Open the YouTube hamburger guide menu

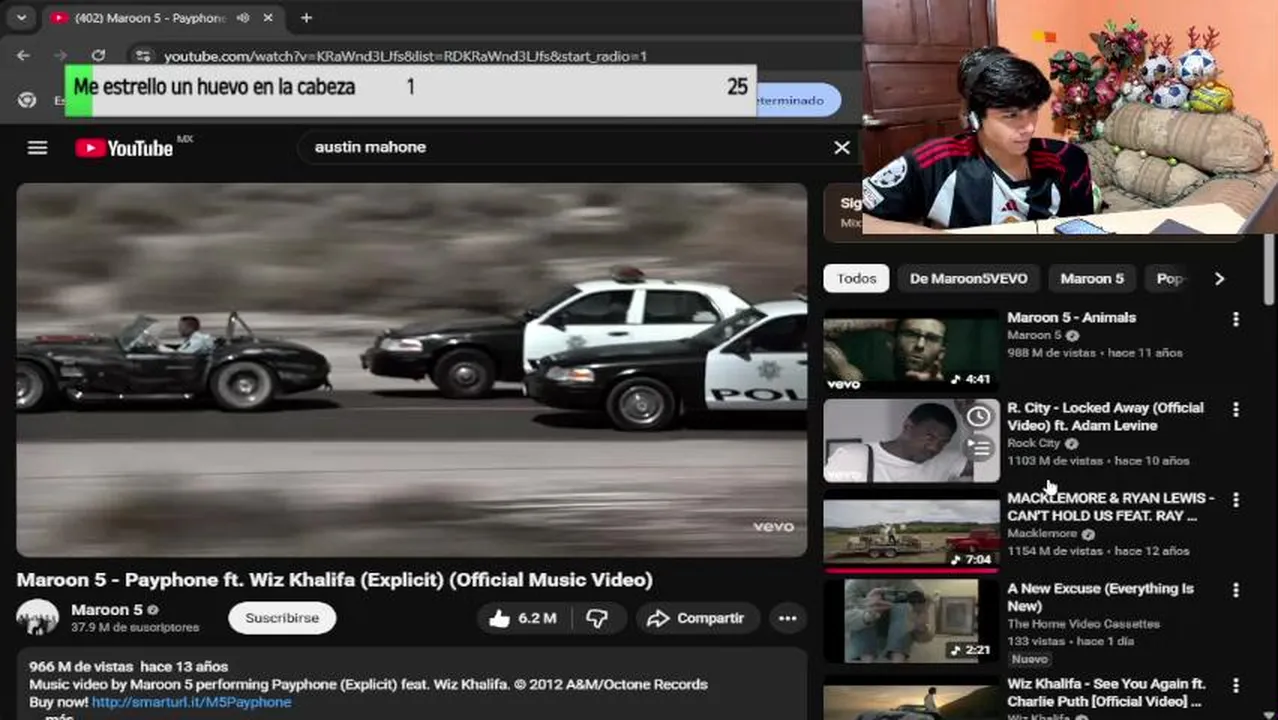37,148
